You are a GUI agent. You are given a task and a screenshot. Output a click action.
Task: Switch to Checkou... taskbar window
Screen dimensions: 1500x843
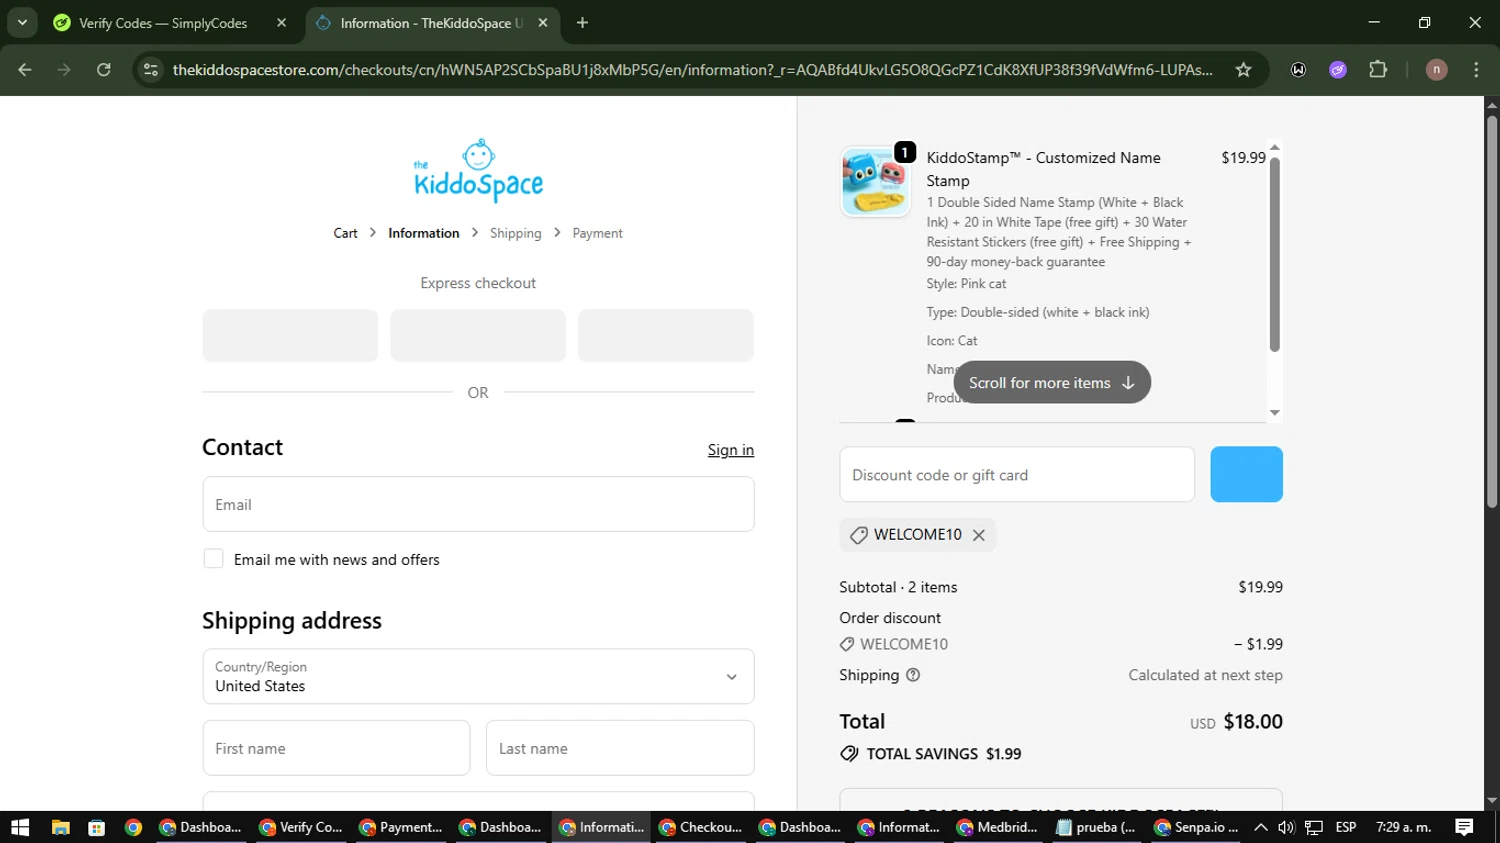point(701,827)
